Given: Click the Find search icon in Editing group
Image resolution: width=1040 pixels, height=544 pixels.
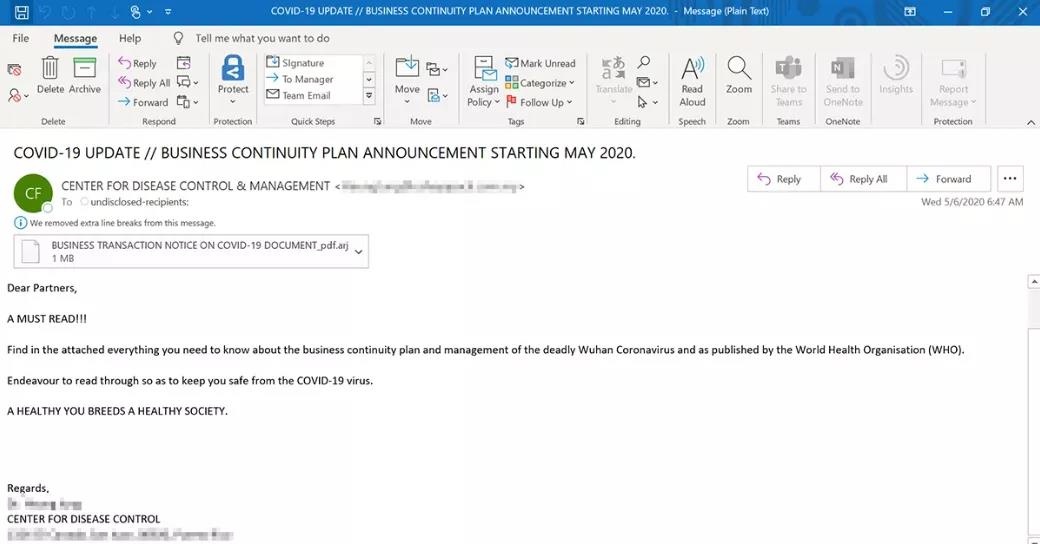Looking at the screenshot, I should (x=644, y=63).
